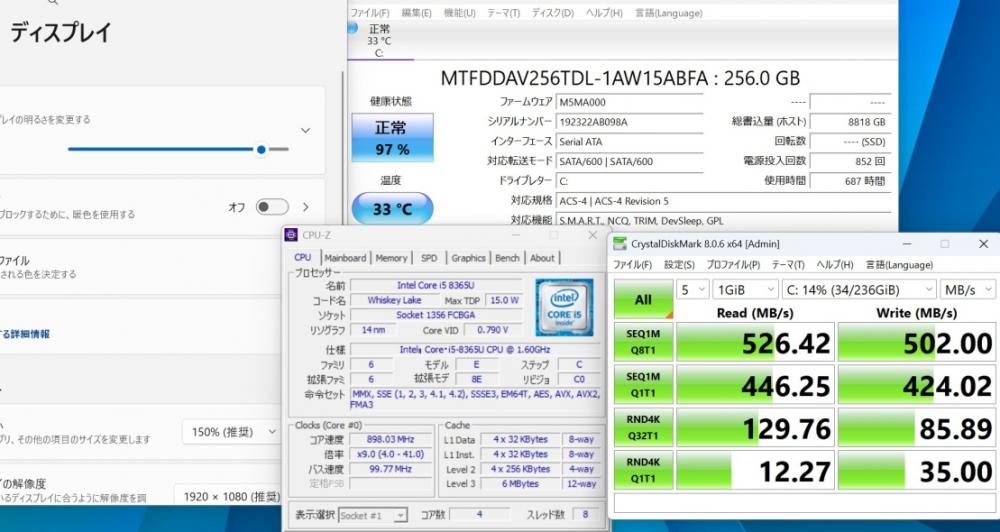Click the Intel Core i5 8365U name field
Image resolution: width=1000 pixels, height=532 pixels.
[436, 285]
